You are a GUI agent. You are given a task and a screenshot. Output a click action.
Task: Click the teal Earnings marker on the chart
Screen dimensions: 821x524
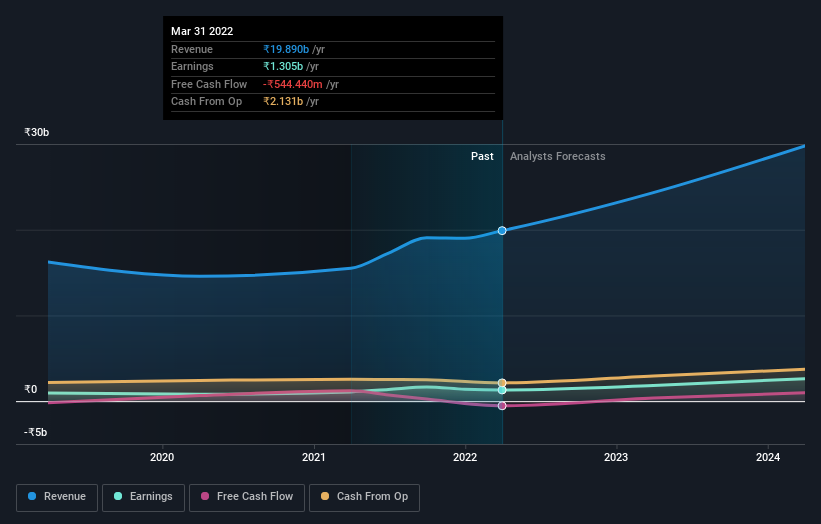pos(502,390)
